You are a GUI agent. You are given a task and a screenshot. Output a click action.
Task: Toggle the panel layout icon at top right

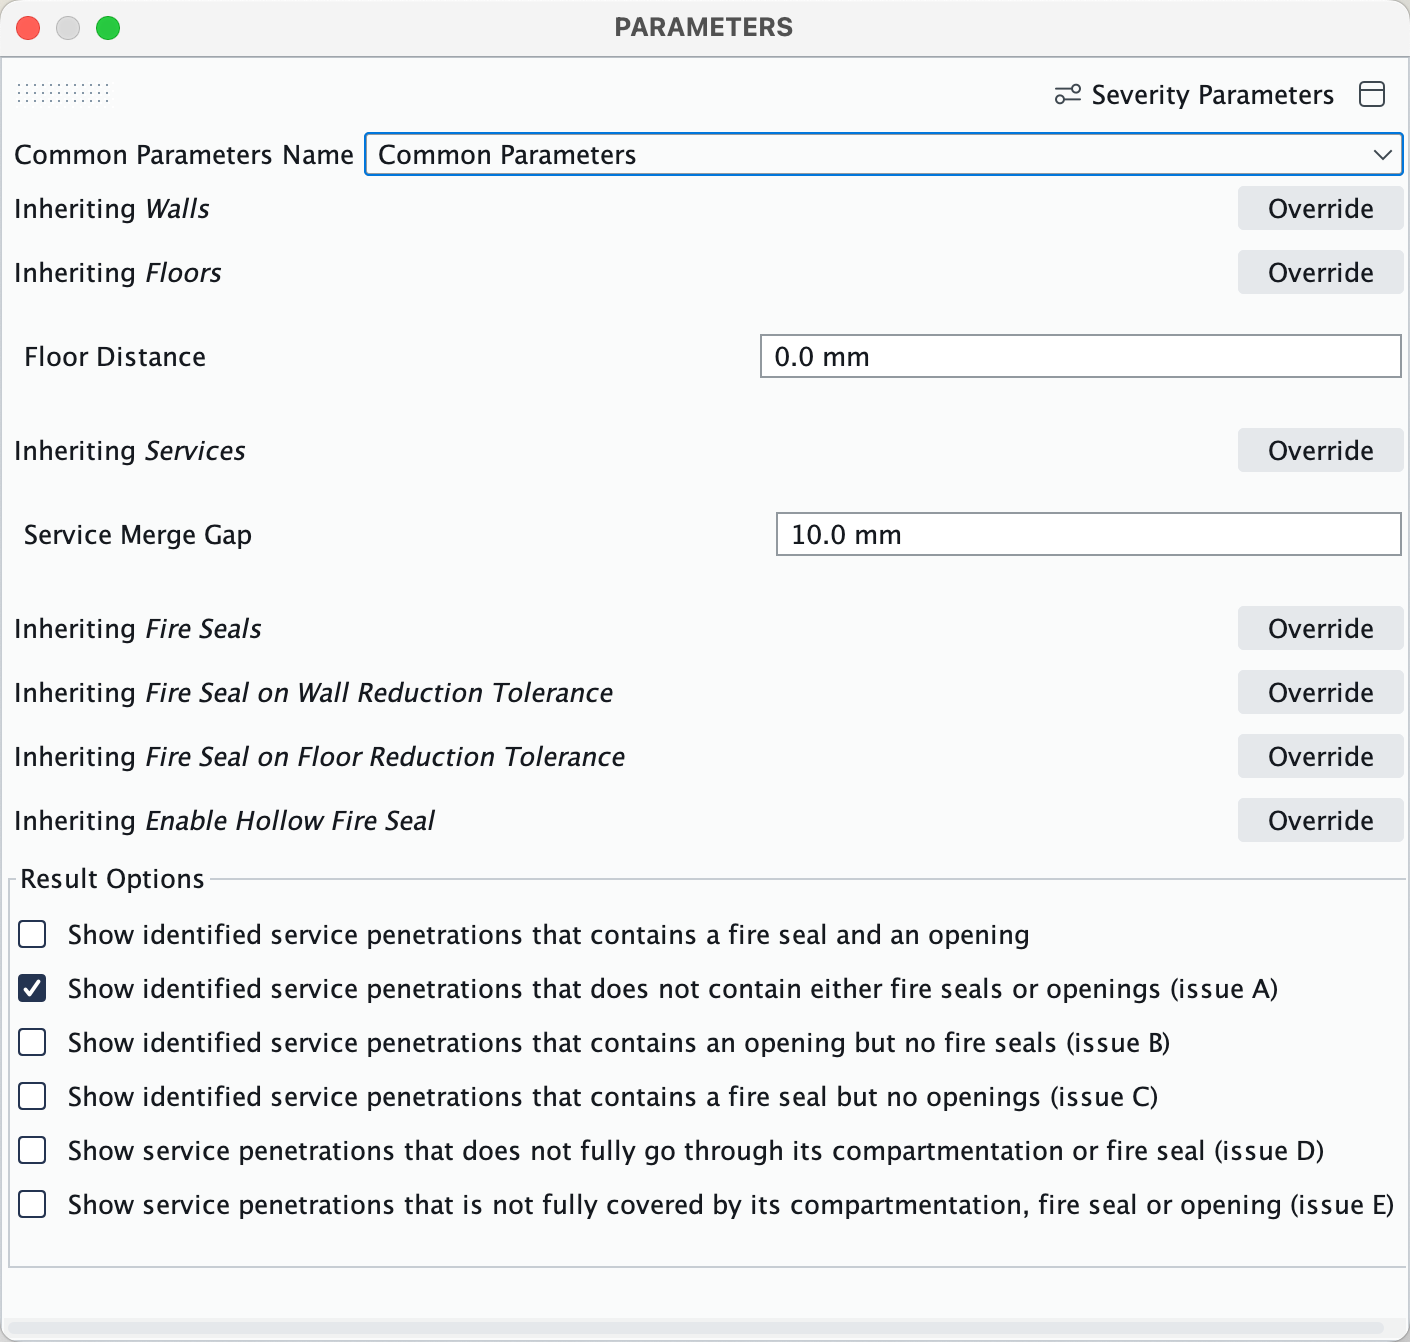pyautogui.click(x=1373, y=94)
